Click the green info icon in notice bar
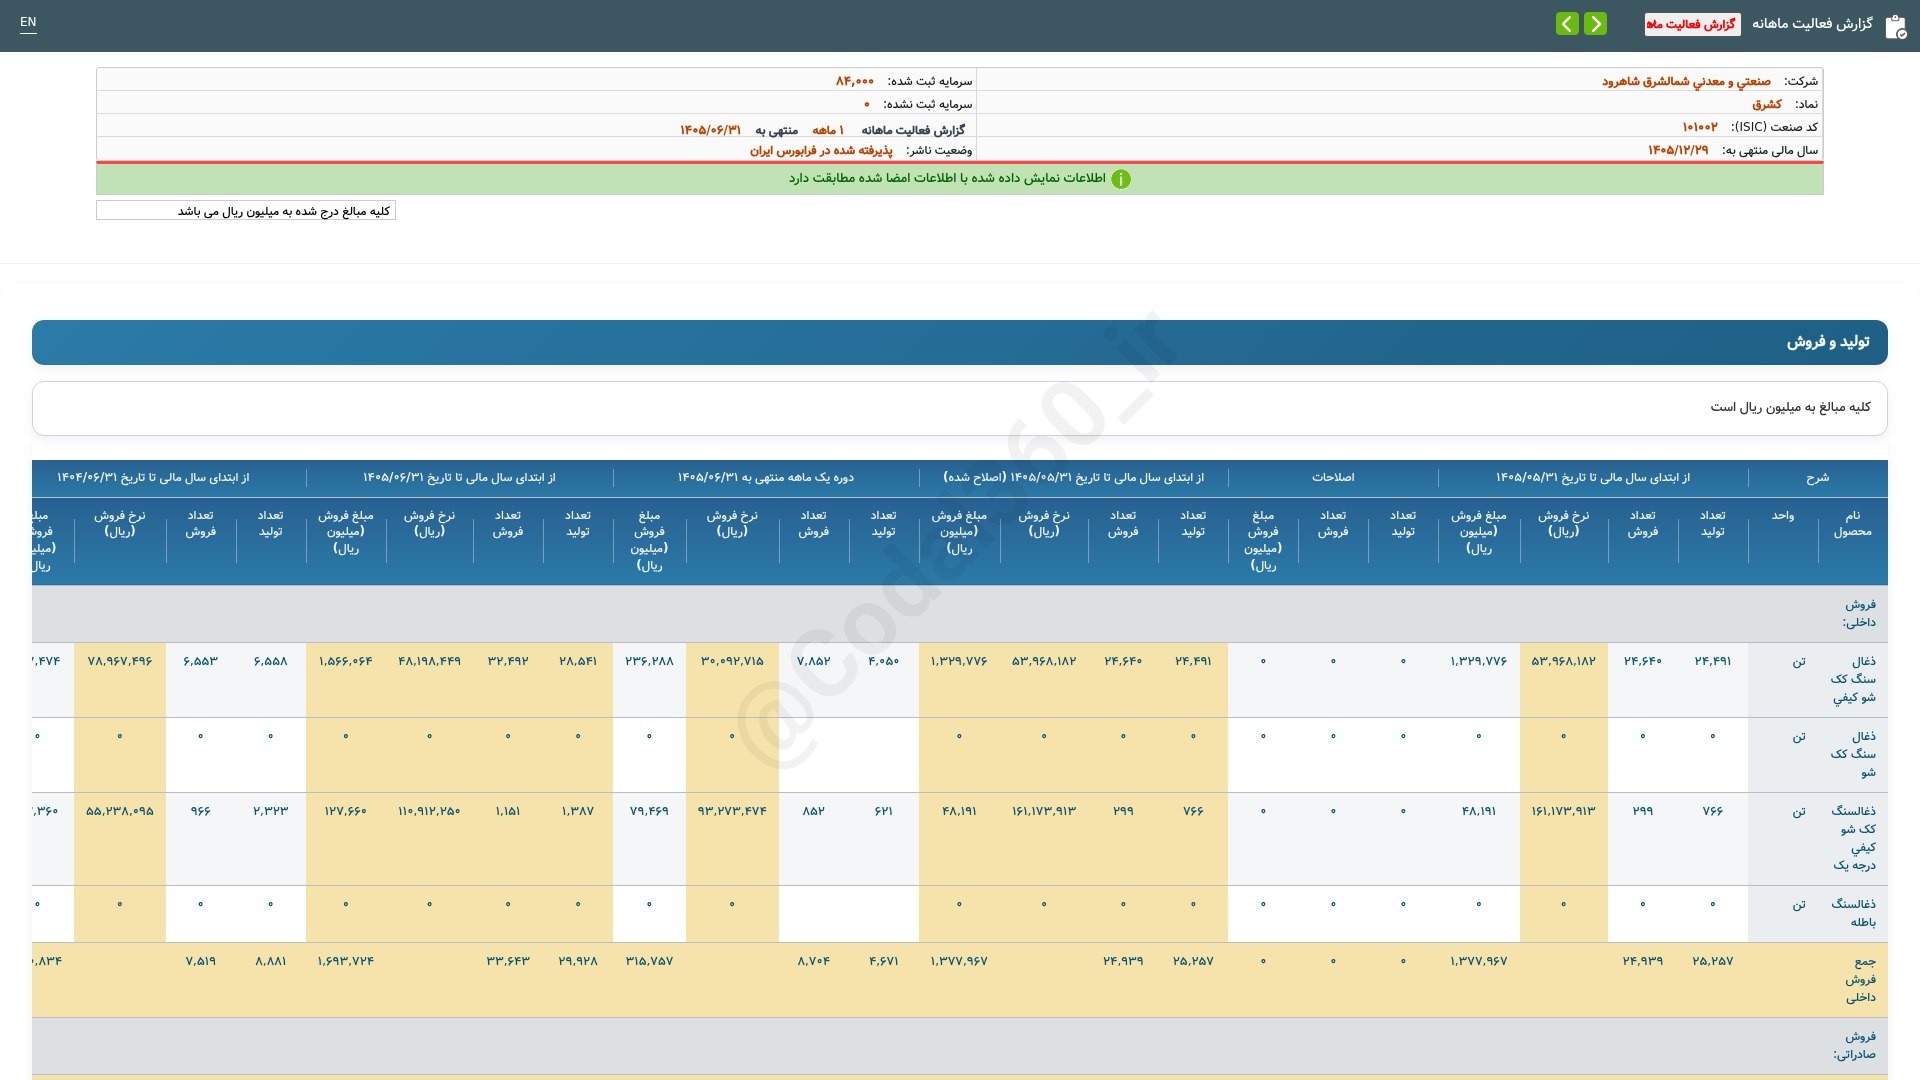The image size is (1920, 1080). click(1121, 179)
